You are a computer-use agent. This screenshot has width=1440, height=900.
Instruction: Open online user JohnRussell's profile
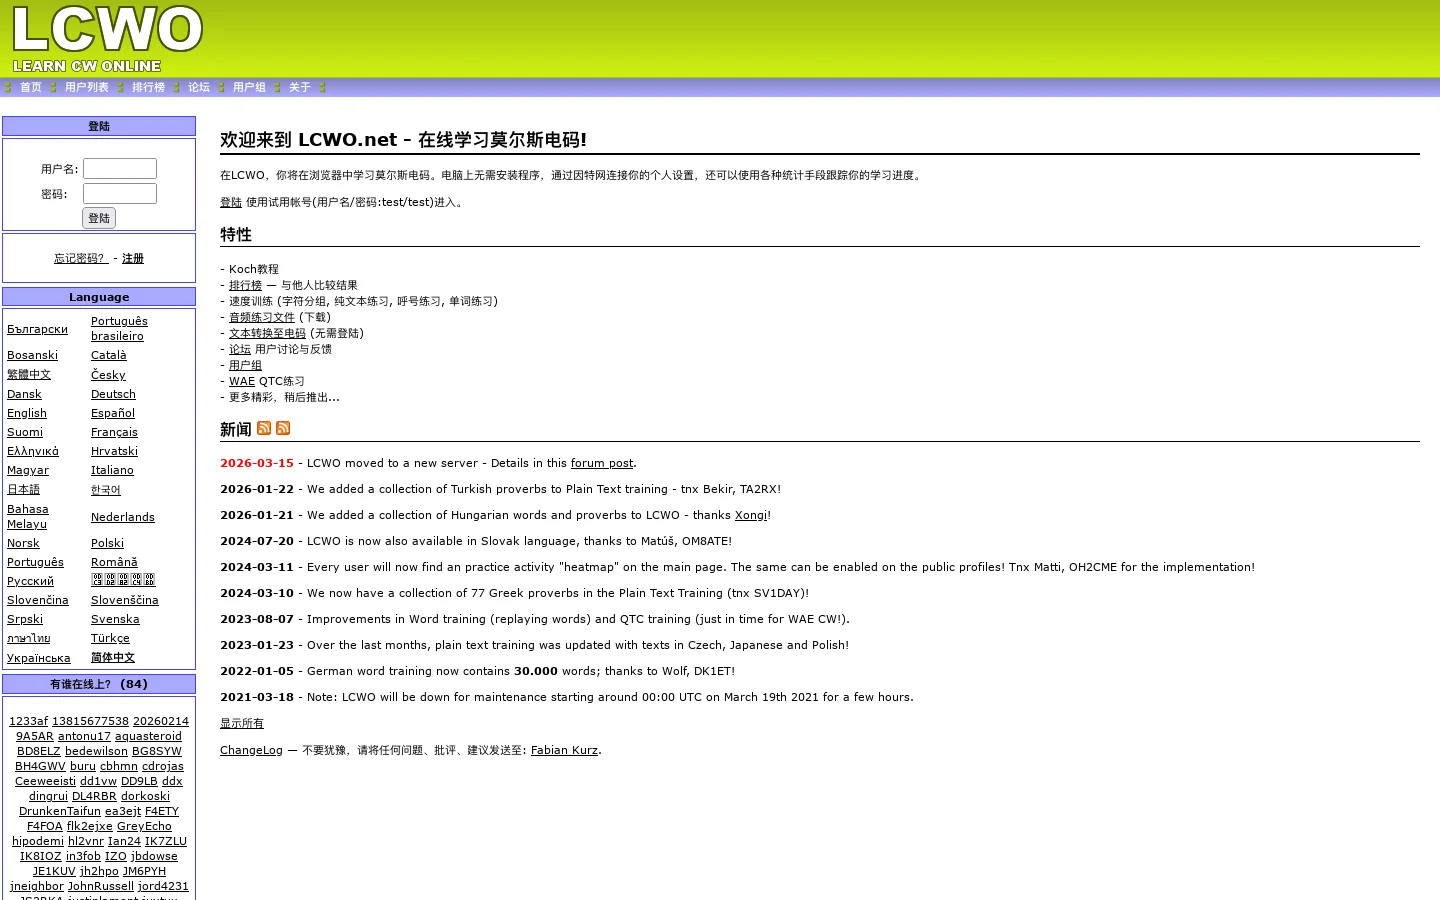101,886
